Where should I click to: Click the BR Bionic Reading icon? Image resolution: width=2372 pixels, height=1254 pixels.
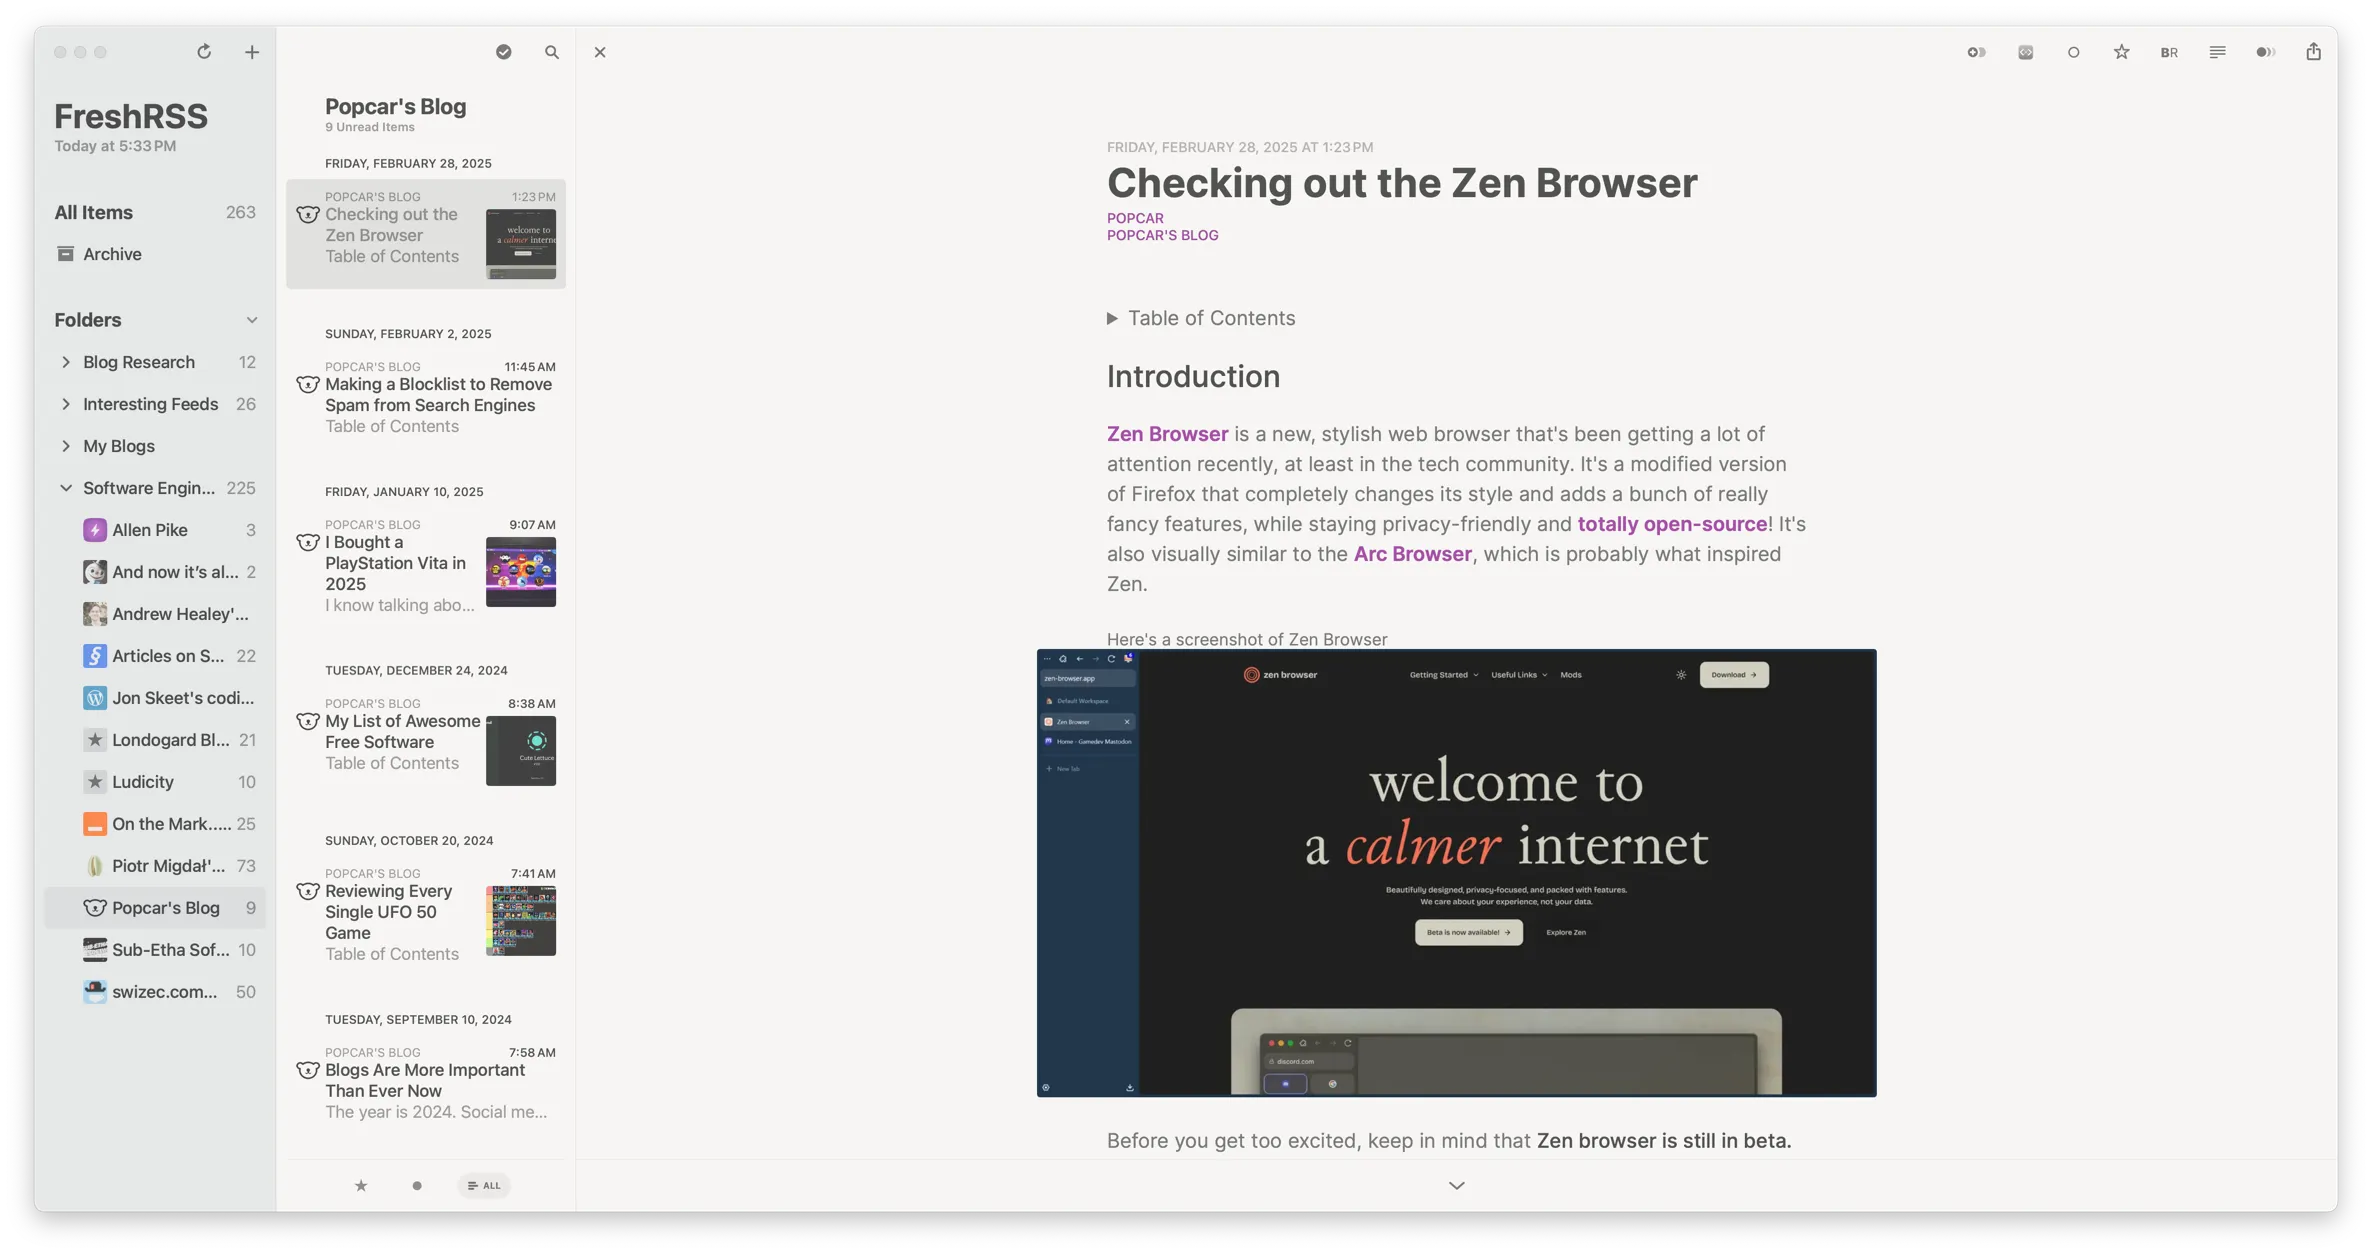click(x=2169, y=52)
